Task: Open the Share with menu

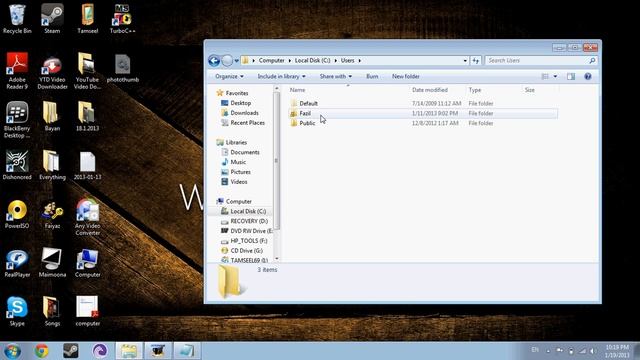Action: (x=336, y=76)
